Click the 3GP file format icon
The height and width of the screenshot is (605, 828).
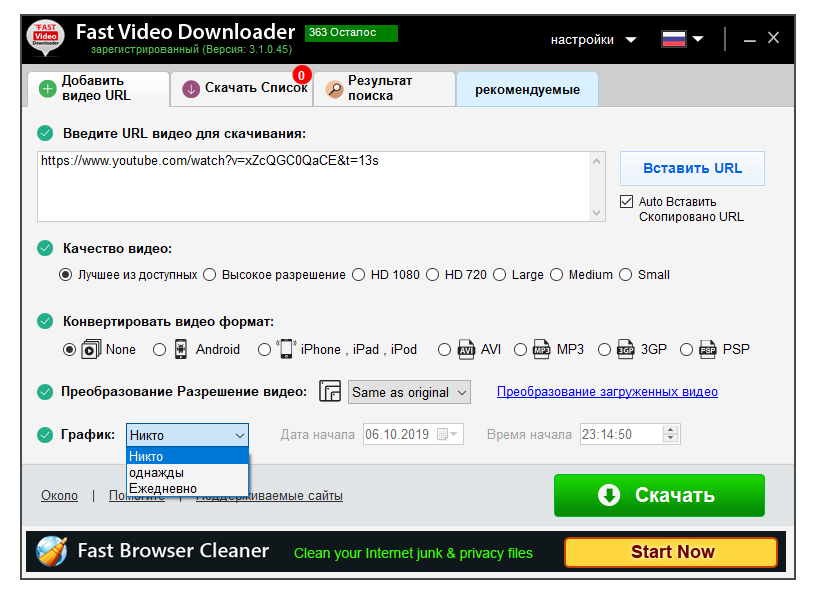(x=626, y=349)
